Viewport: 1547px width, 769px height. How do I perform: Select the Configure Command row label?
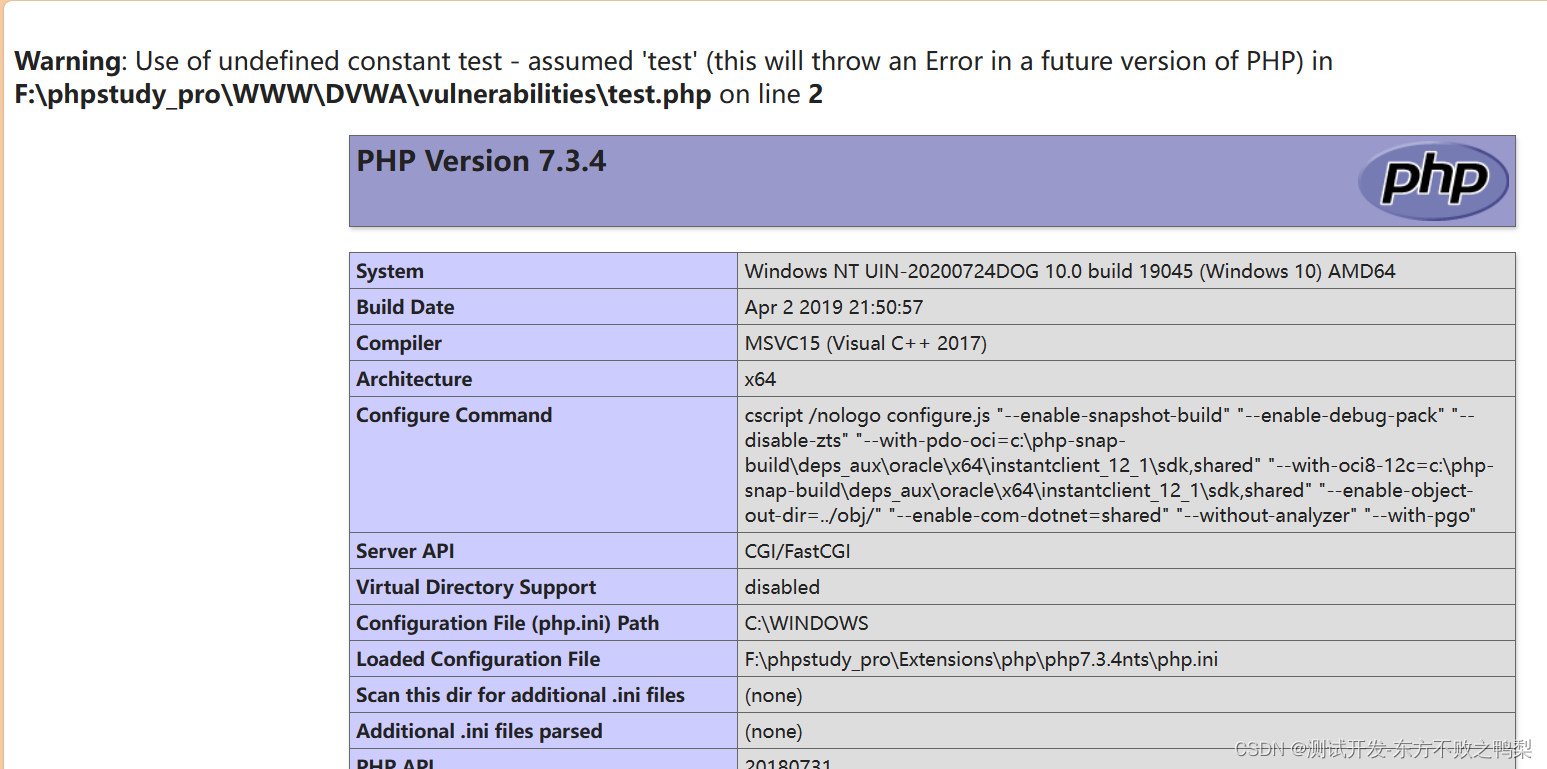click(454, 415)
